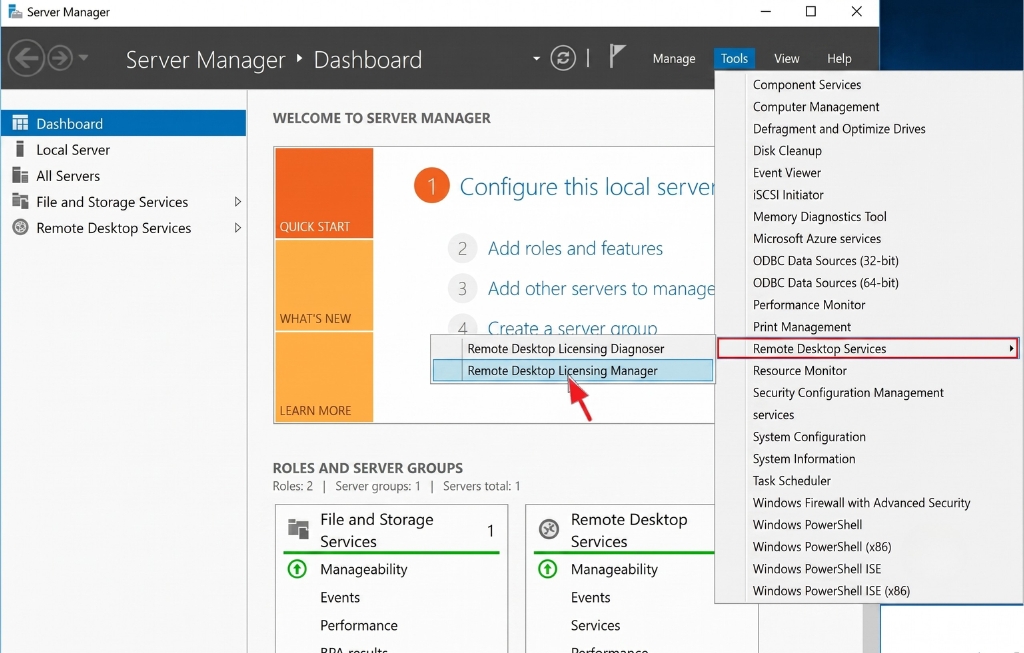Image resolution: width=1024 pixels, height=653 pixels.
Task: Open Local Server in sidebar
Action: [72, 150]
